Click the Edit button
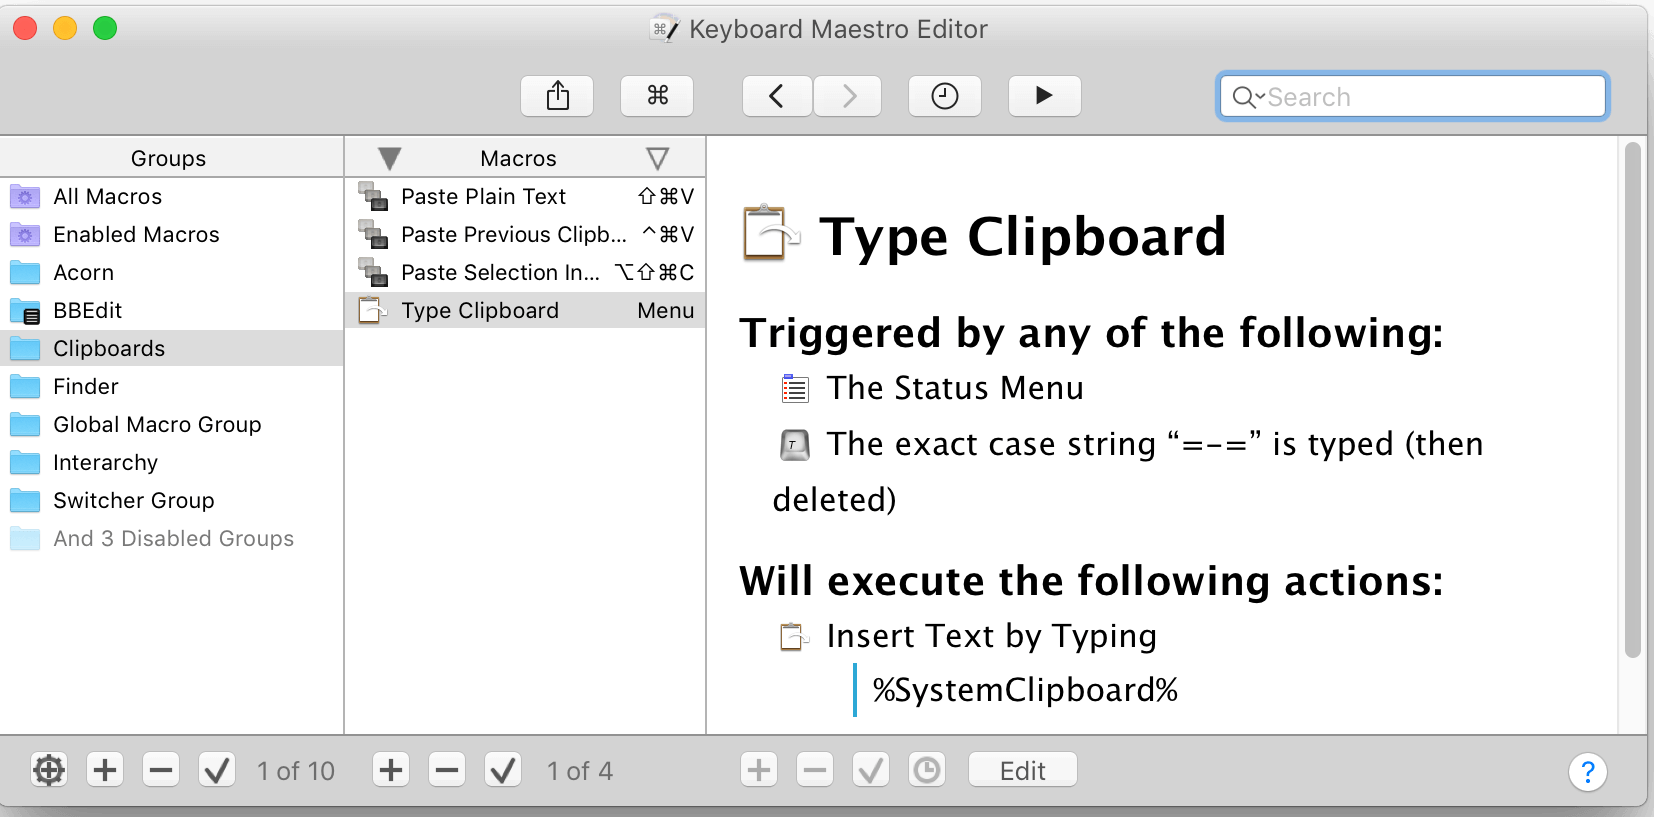1654x817 pixels. pos(1023,770)
